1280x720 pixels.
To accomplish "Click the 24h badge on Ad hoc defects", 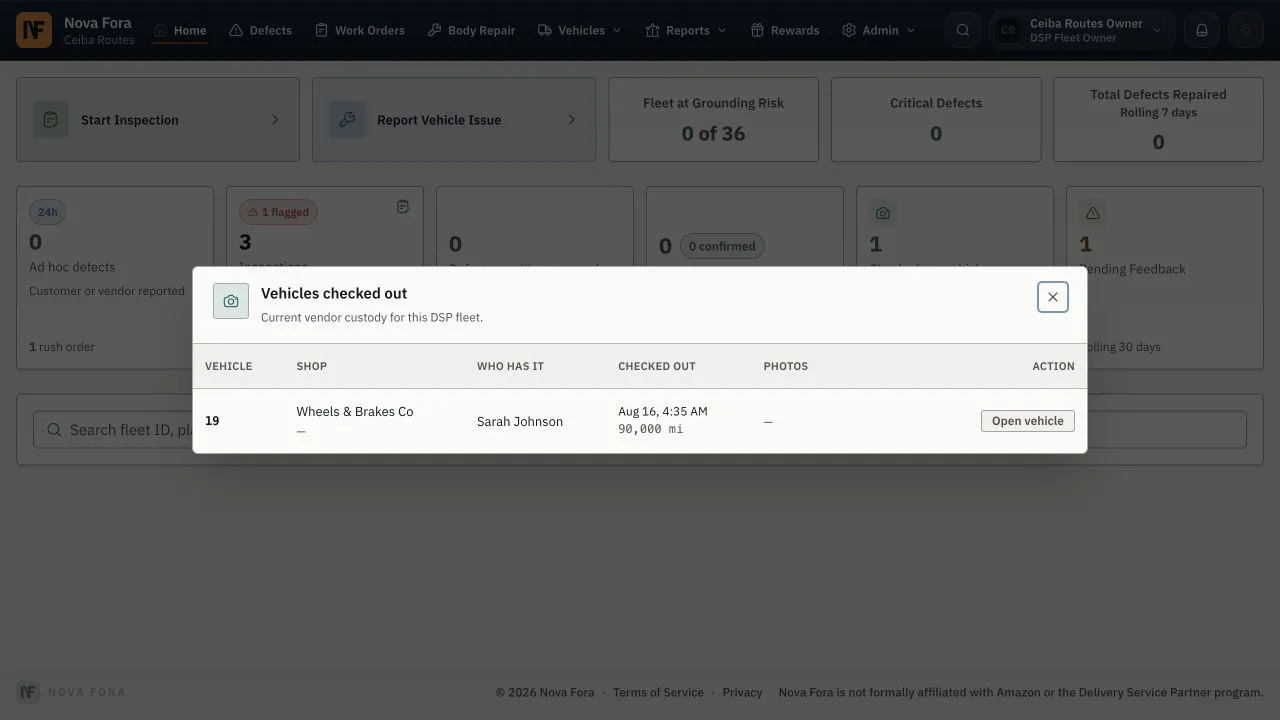I will 47,212.
